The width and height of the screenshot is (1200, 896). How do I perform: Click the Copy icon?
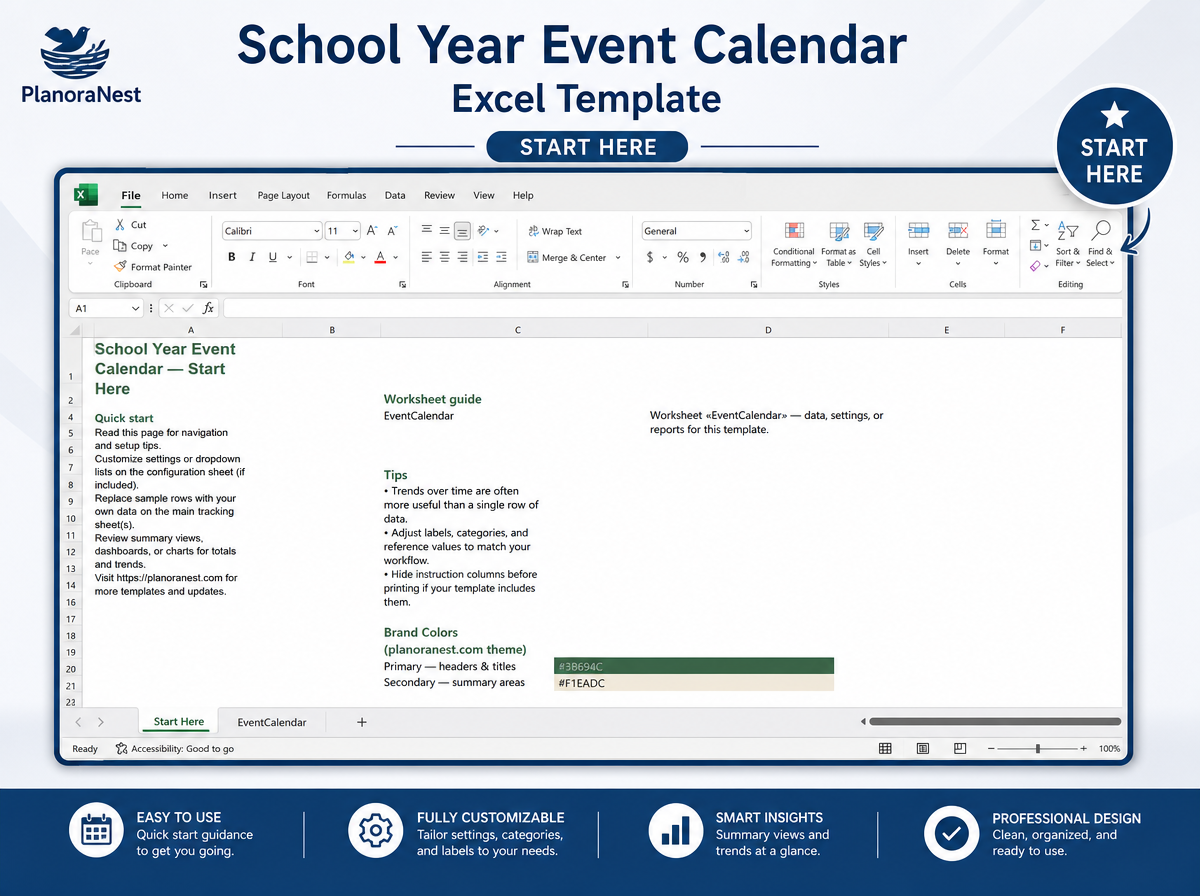pos(120,246)
